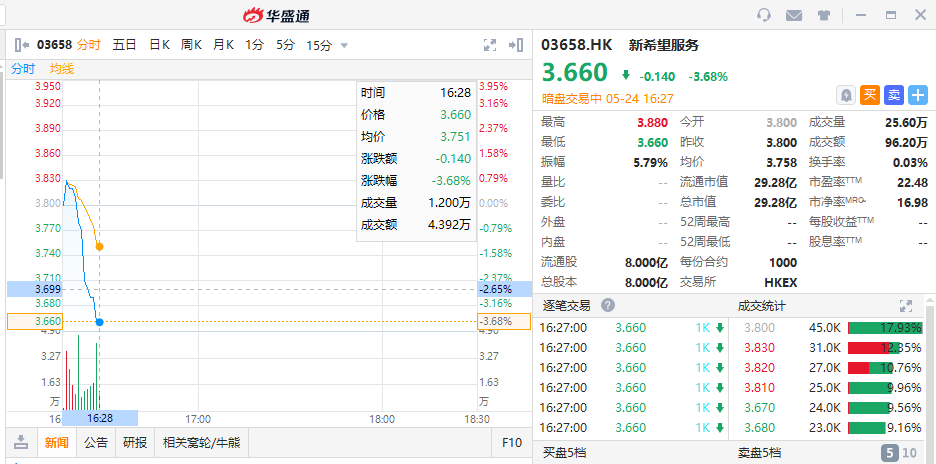Screen dimensions: 936x464
Task: Set price alert bell icon
Action: [848, 95]
